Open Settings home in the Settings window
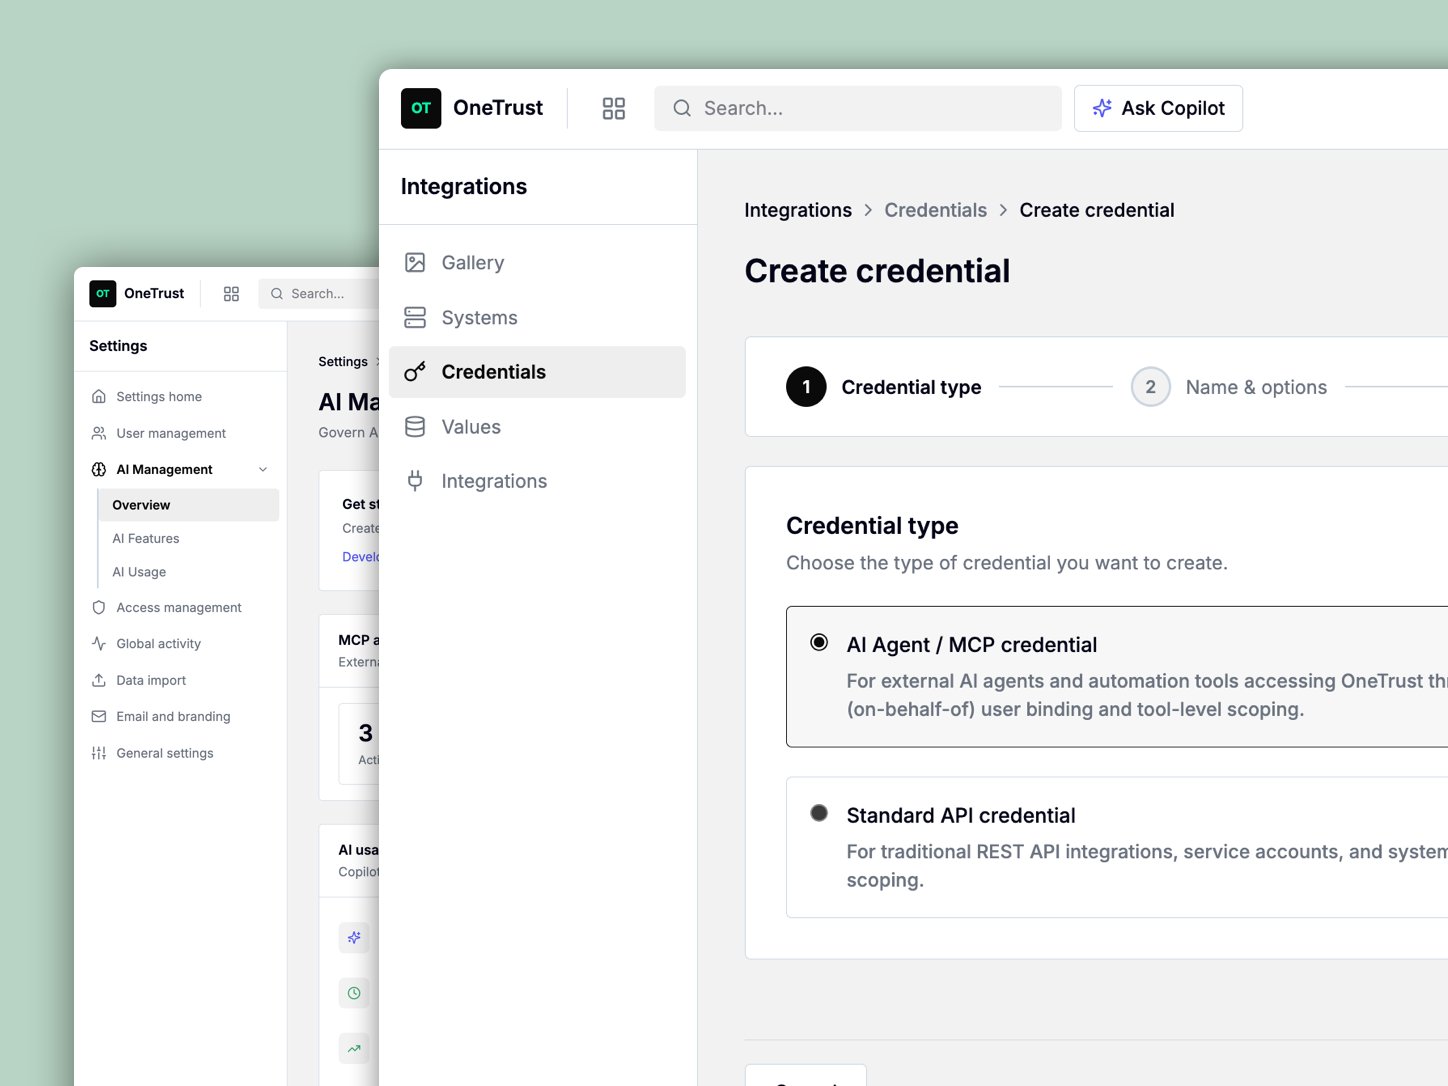1448x1086 pixels. (x=180, y=397)
